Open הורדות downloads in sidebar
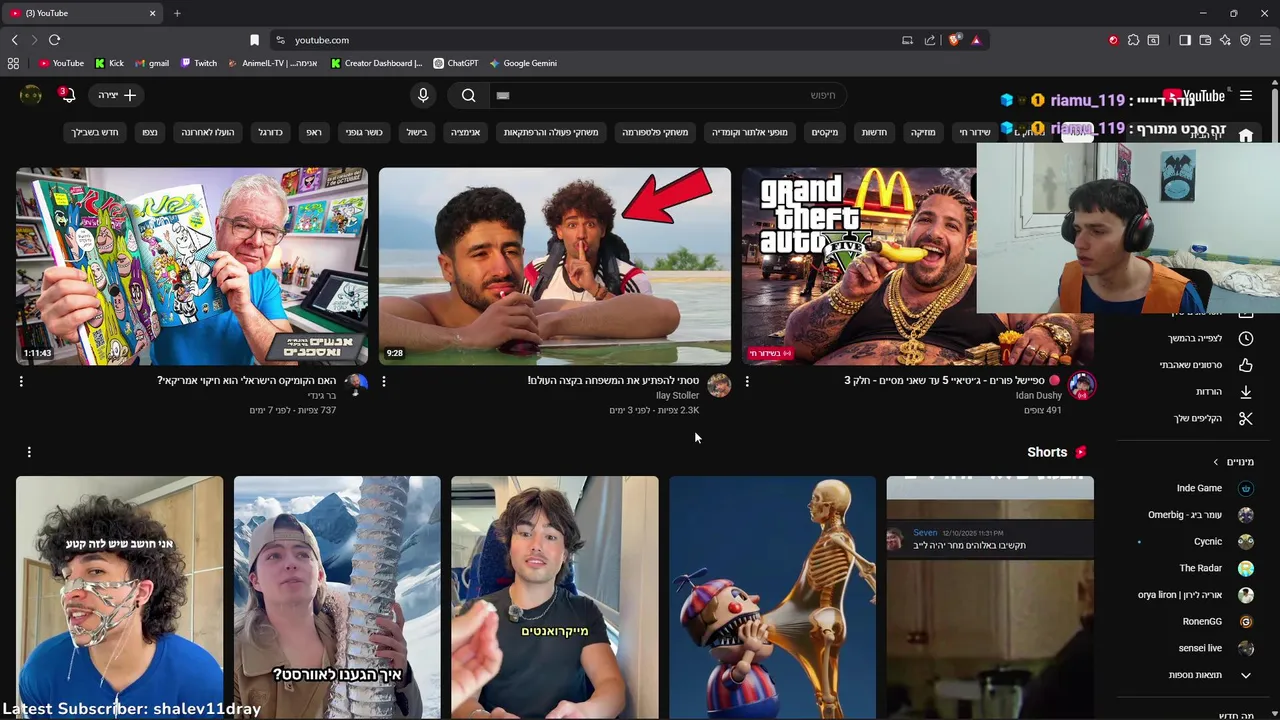Viewport: 1280px width, 720px height. [x=1194, y=392]
